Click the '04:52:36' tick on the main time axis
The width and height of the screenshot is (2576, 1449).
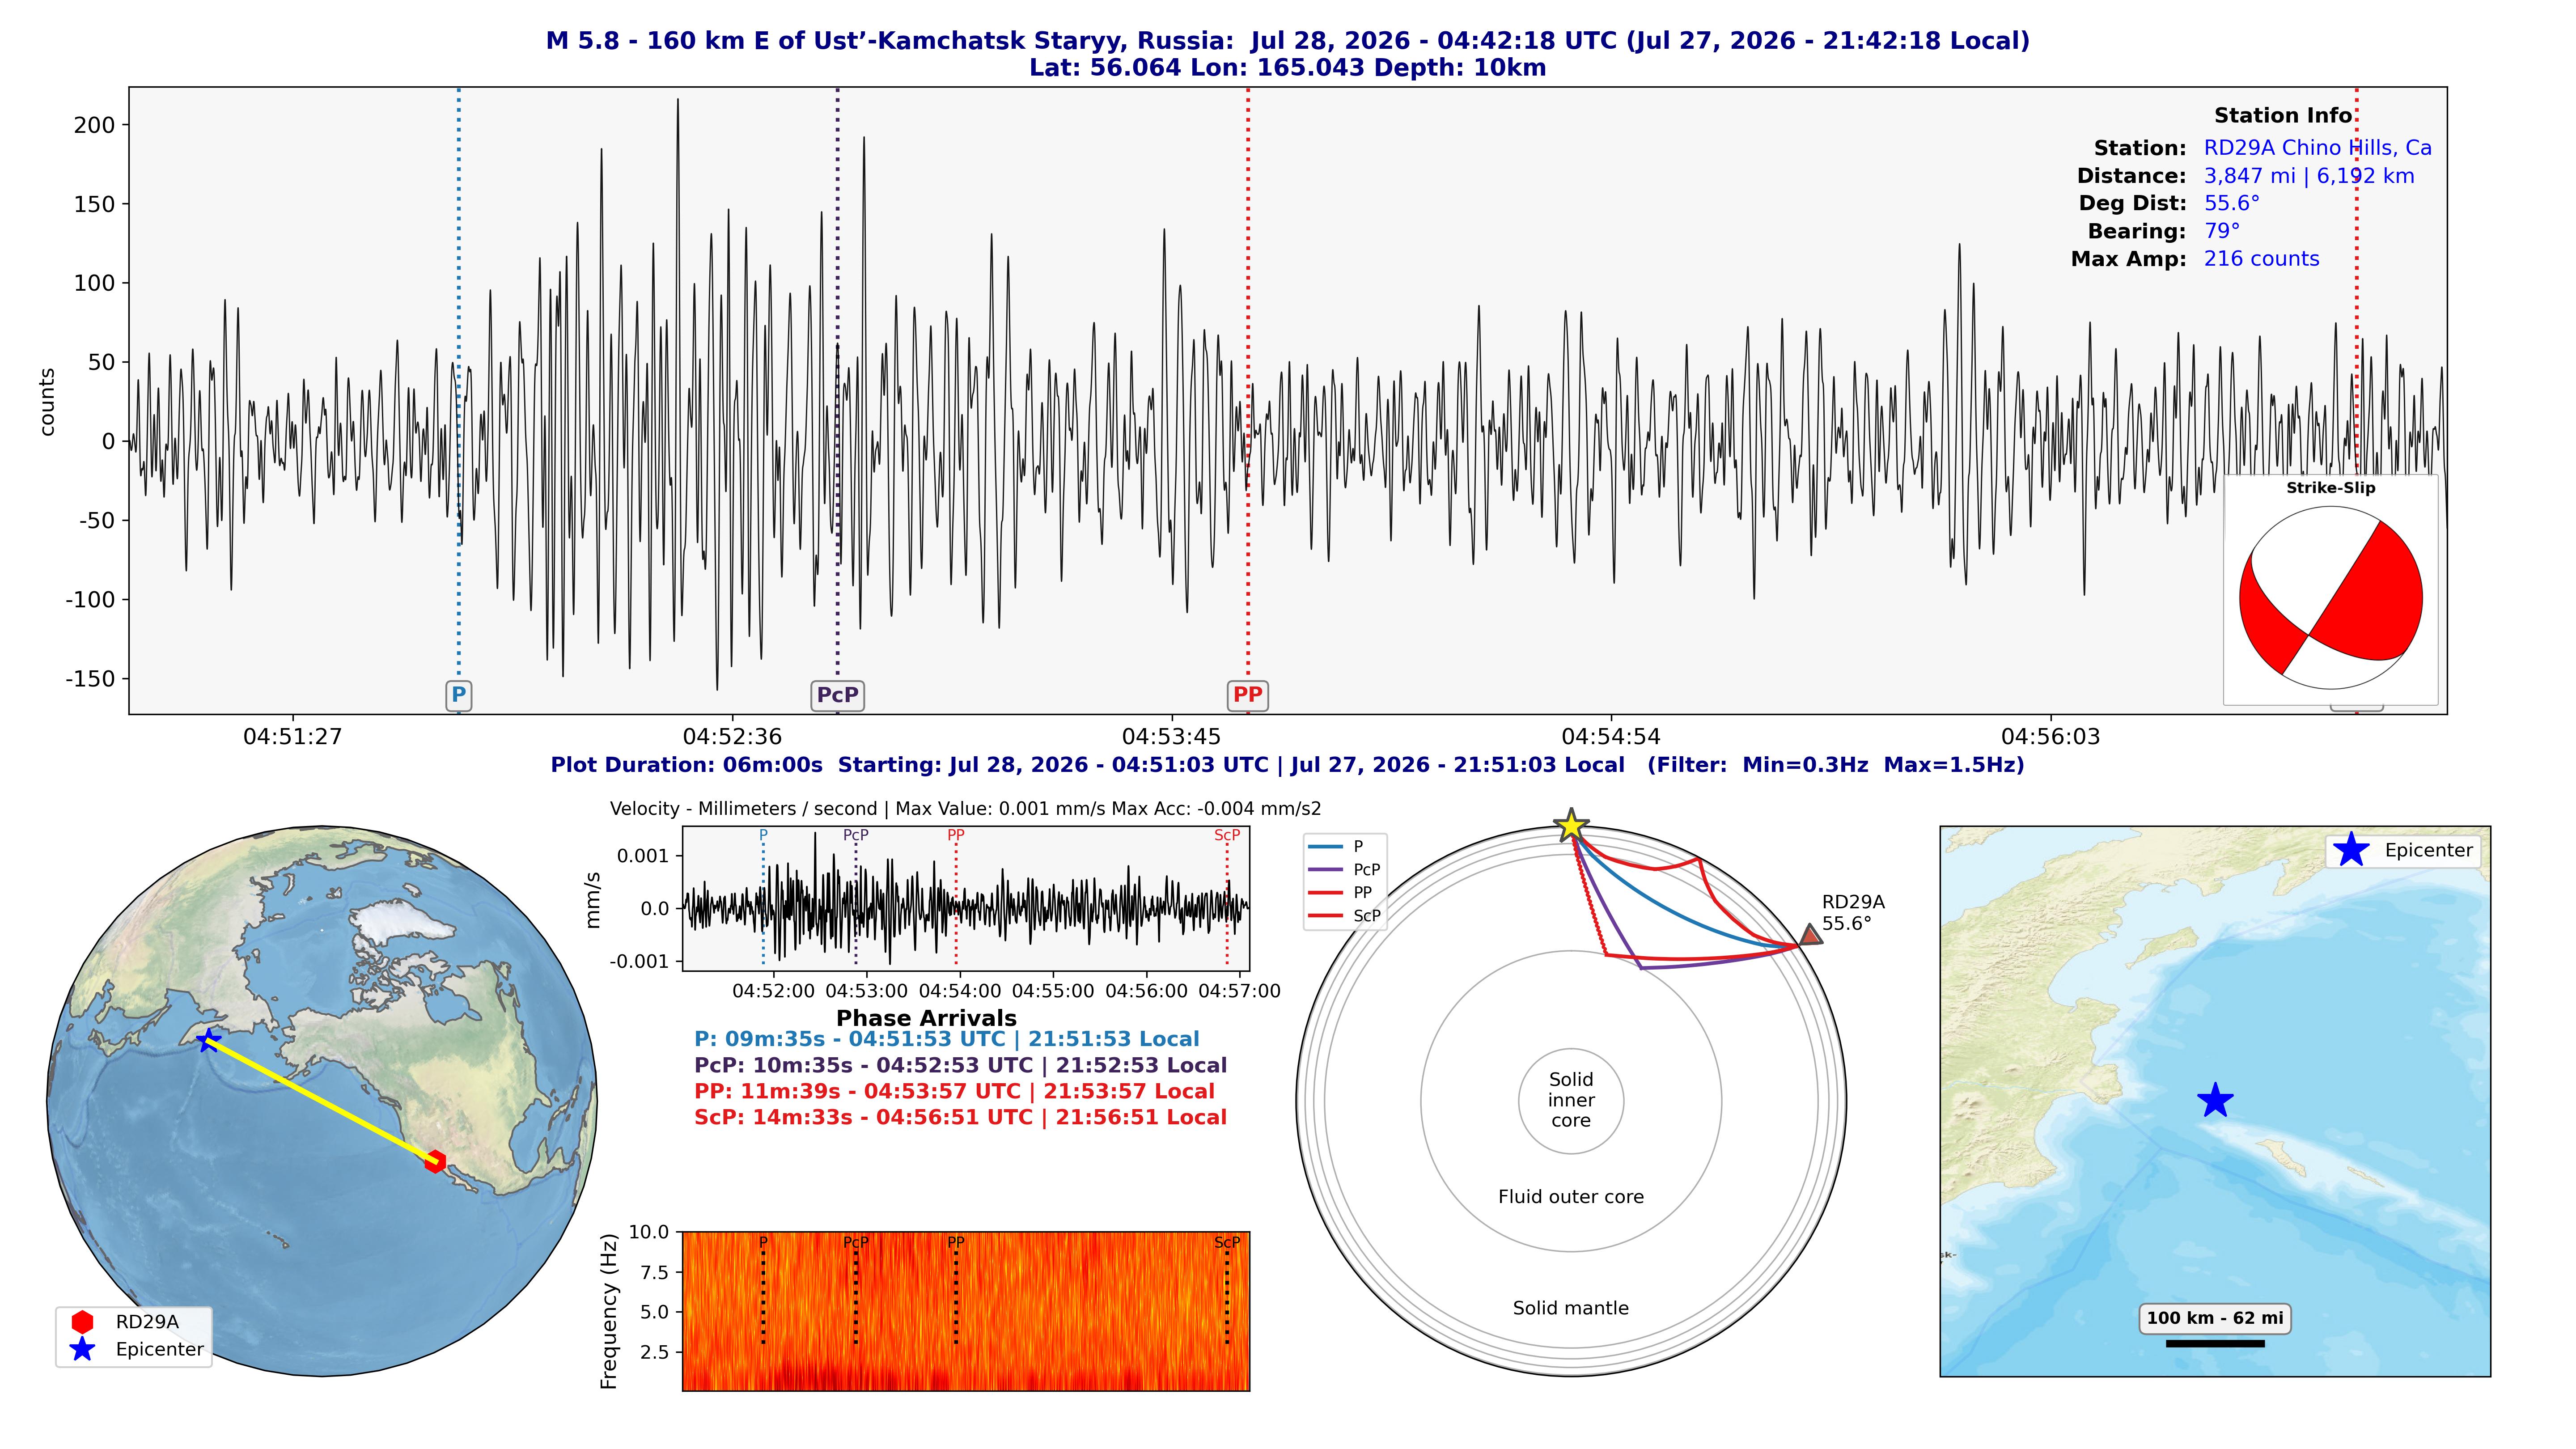[x=732, y=737]
